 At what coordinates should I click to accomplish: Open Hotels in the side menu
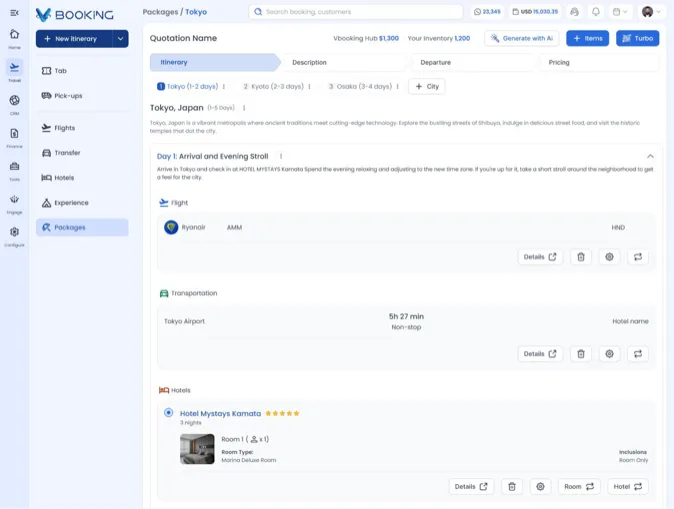coord(82,178)
